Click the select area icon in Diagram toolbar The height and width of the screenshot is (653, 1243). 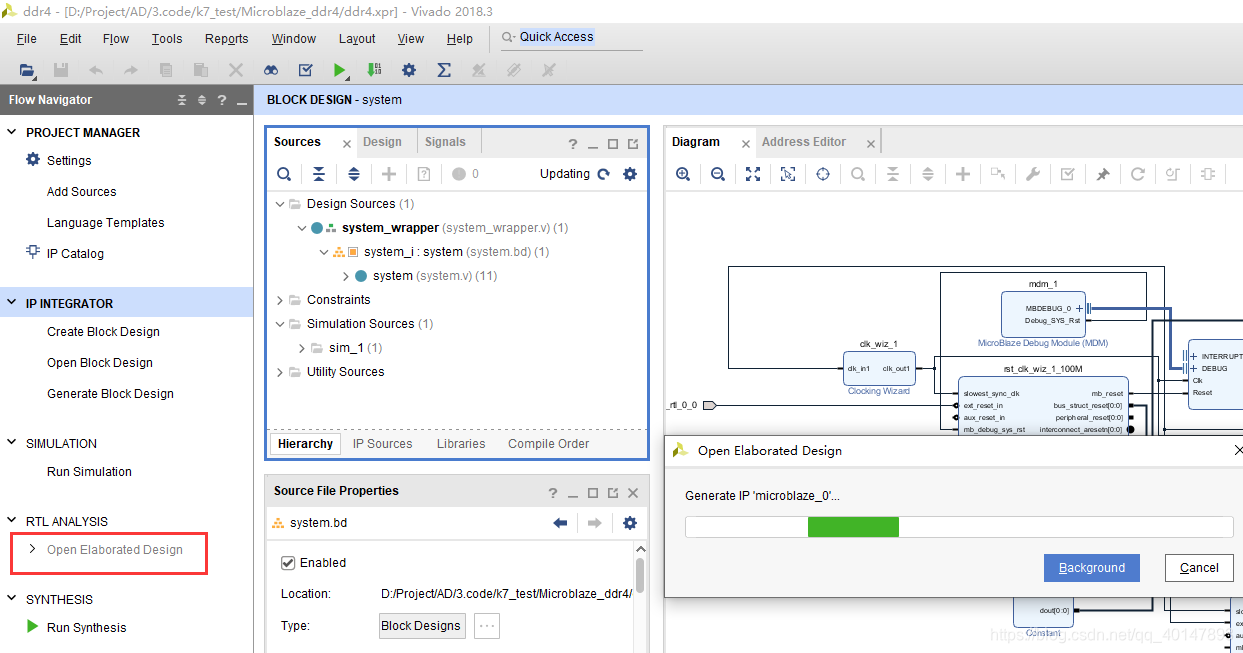tap(788, 174)
